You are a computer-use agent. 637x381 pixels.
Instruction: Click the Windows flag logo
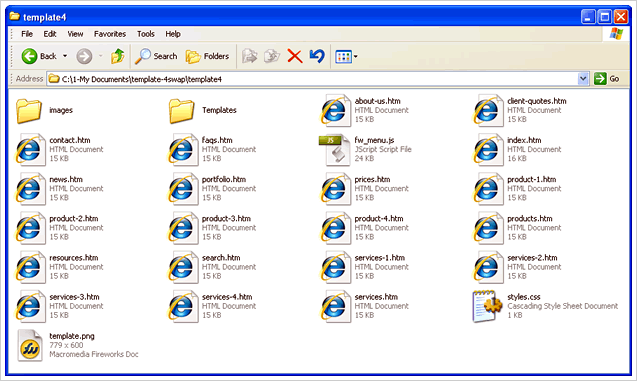pyautogui.click(x=616, y=34)
